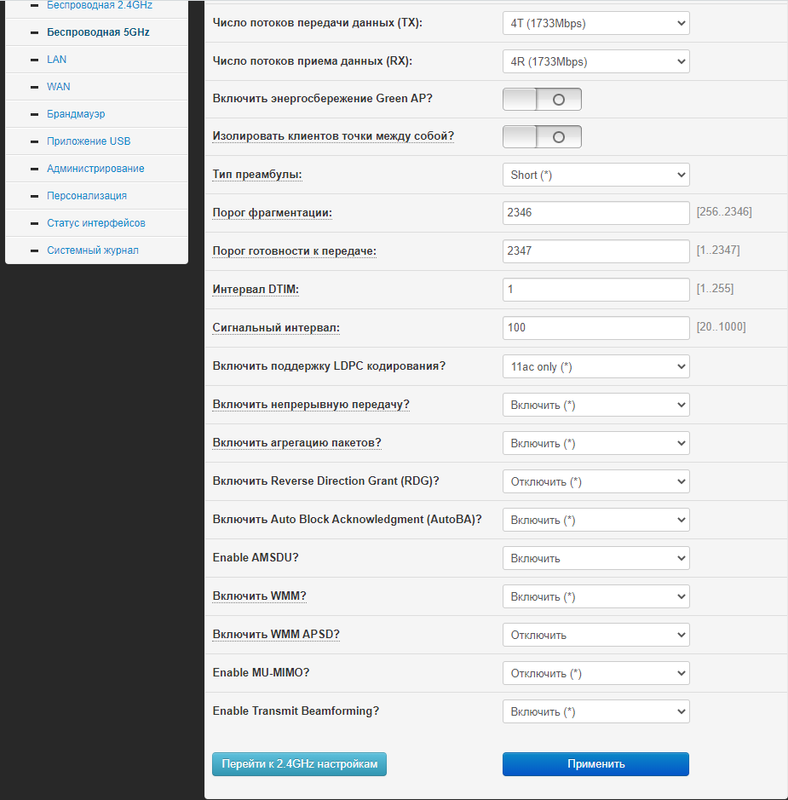Open the агрегацию пакетов dropdown
The width and height of the screenshot is (788, 800).
tap(596, 443)
